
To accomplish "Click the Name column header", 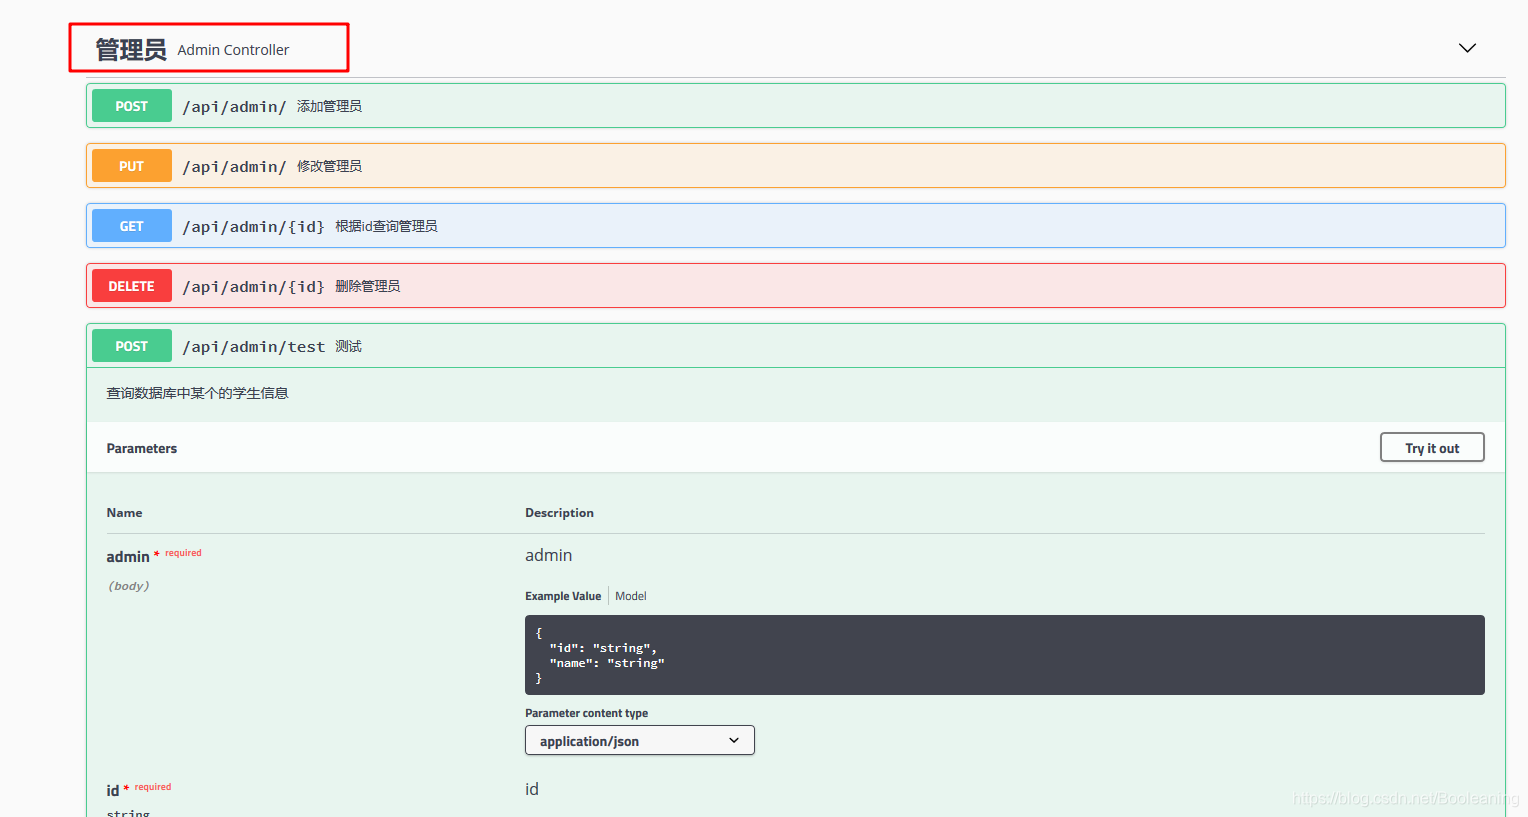I will [125, 513].
